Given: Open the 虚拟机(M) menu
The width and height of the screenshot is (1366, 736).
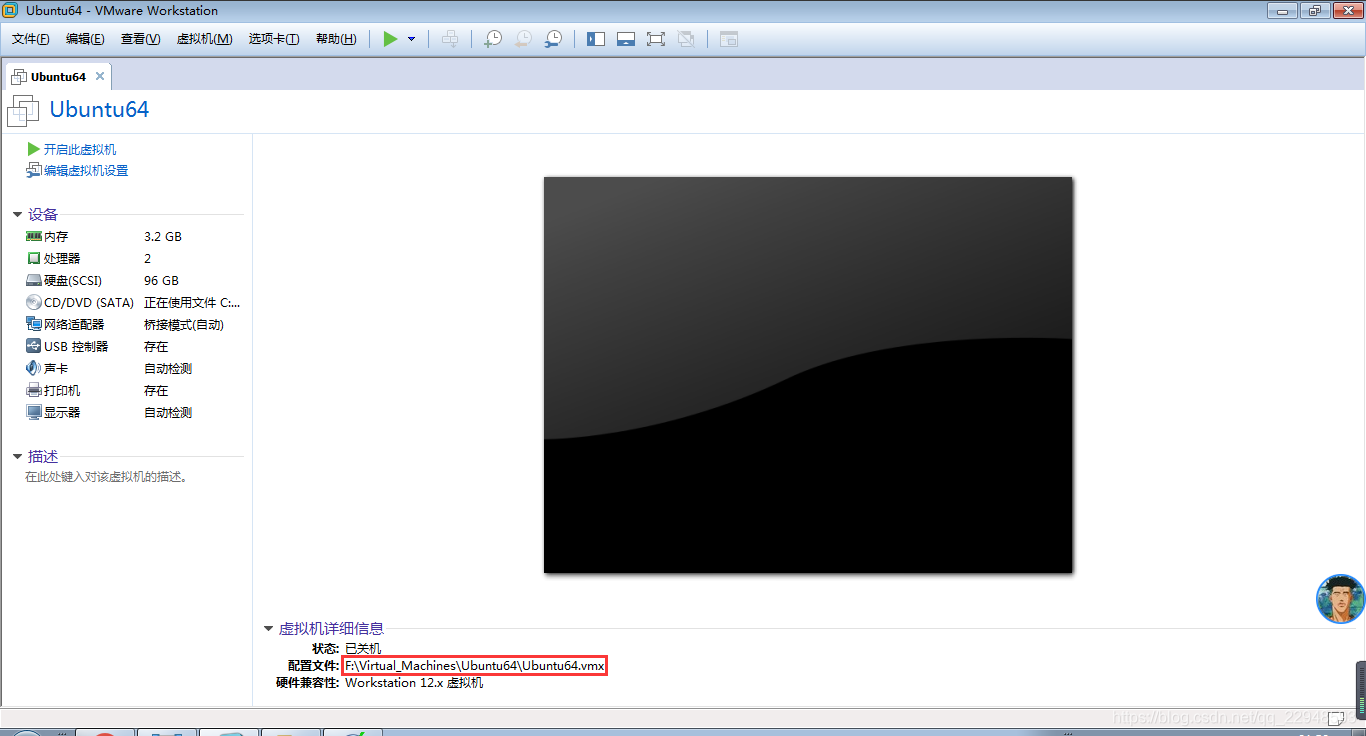Looking at the screenshot, I should [204, 39].
